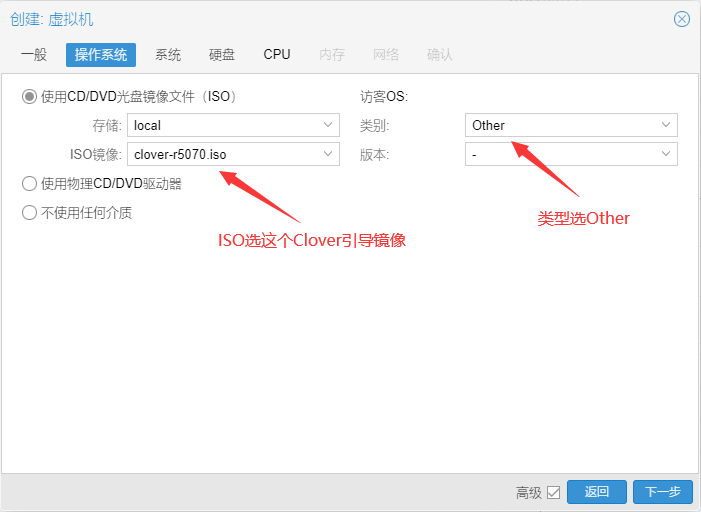
Task: Go to the CPU tab
Action: coord(277,54)
